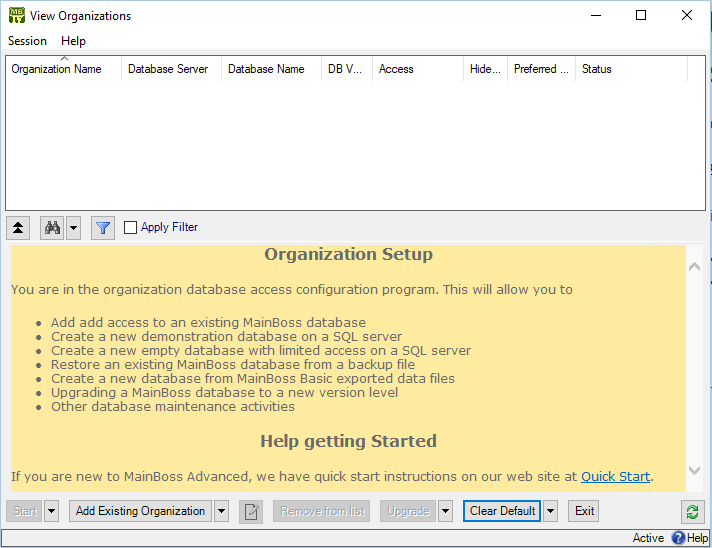Expand the dropdown beside Clear Default
The width and height of the screenshot is (712, 548).
pos(550,511)
